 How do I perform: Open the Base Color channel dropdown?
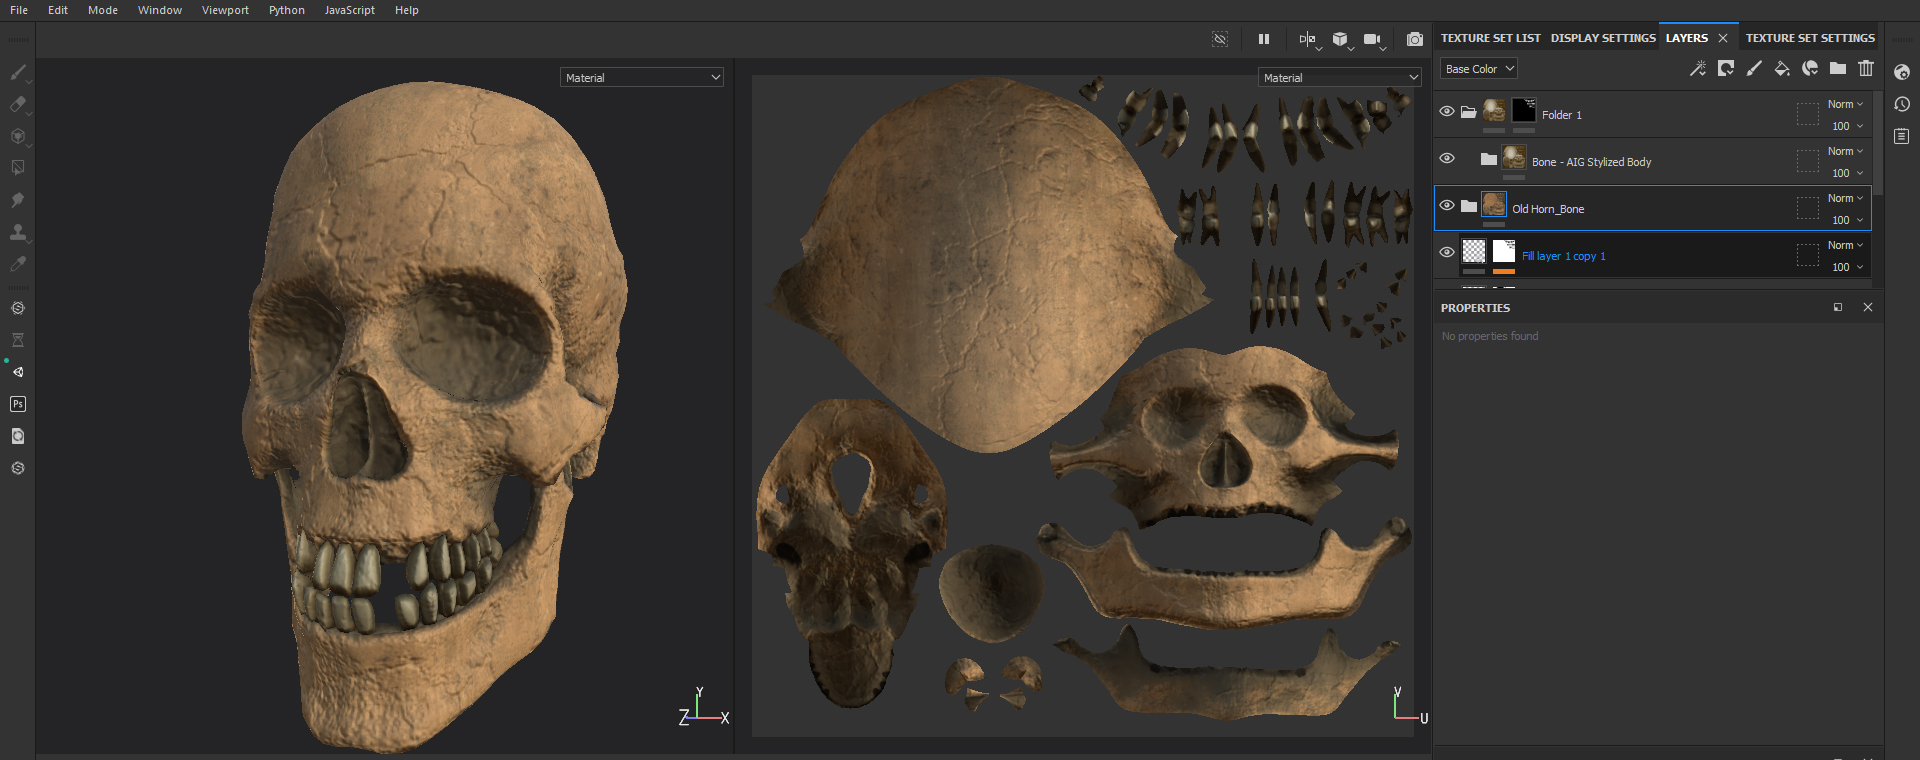point(1479,69)
